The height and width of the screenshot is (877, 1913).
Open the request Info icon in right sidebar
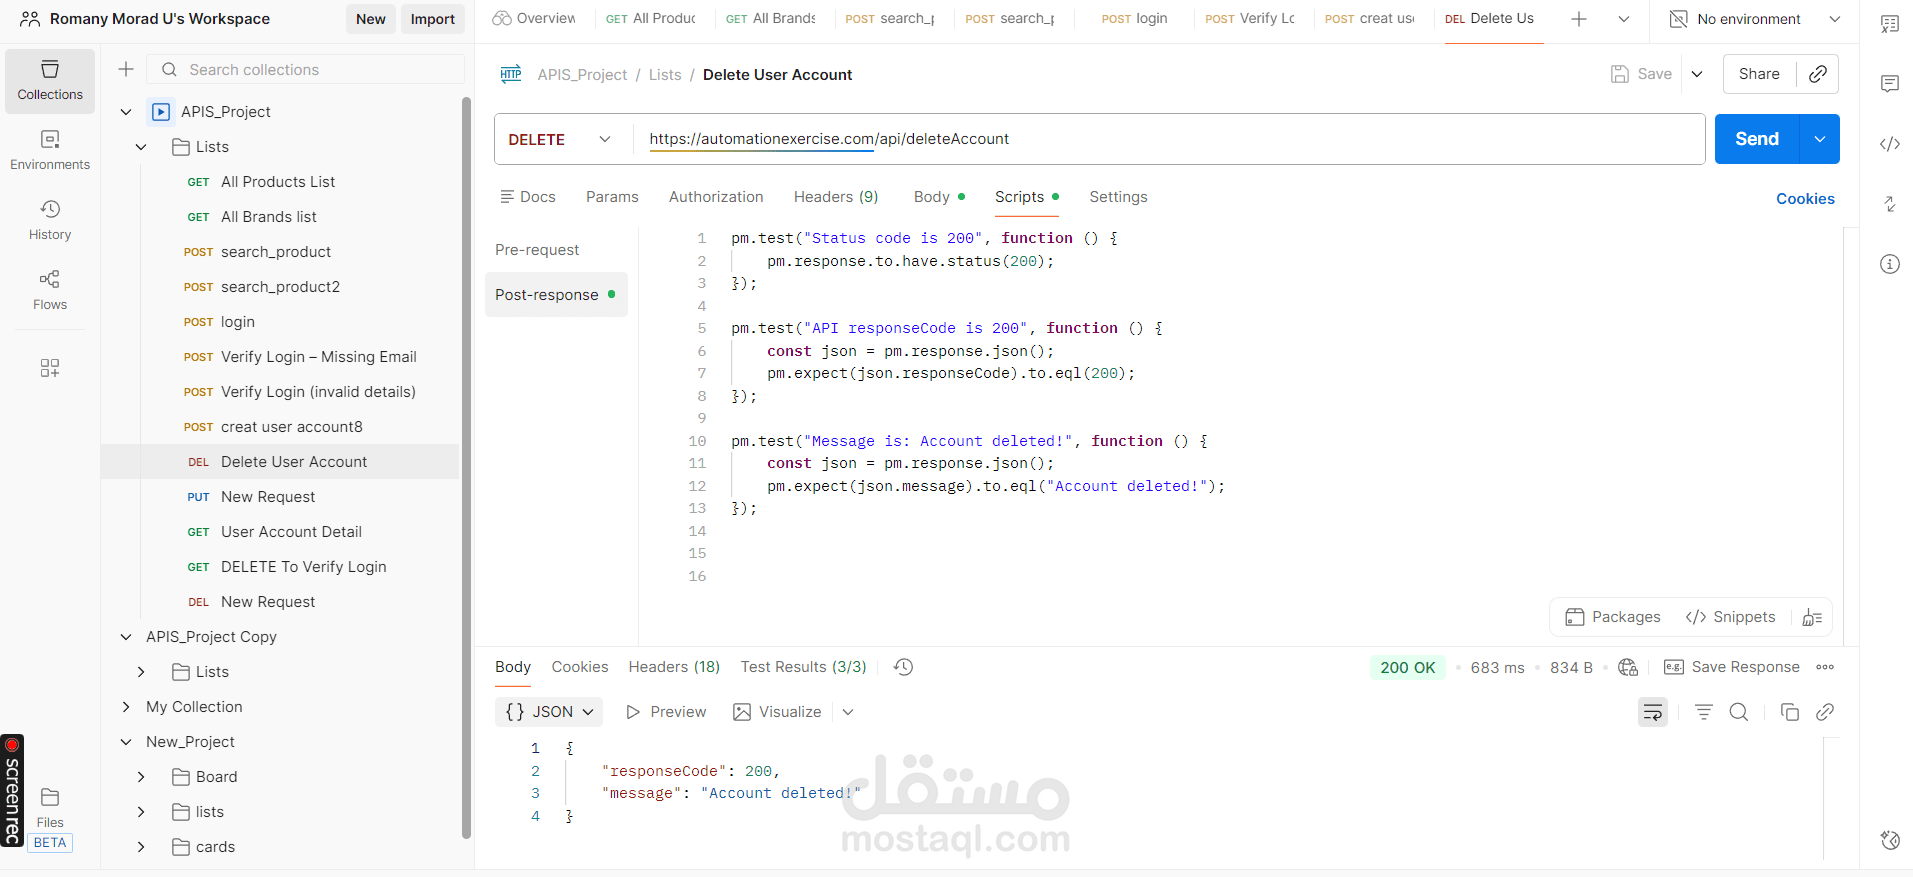click(1889, 264)
